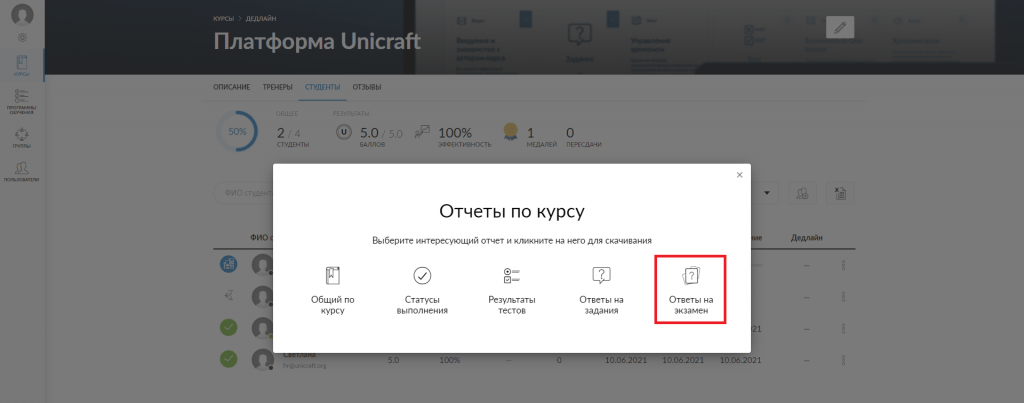Click the pencil edit course button
The width and height of the screenshot is (1024, 403).
click(x=840, y=27)
